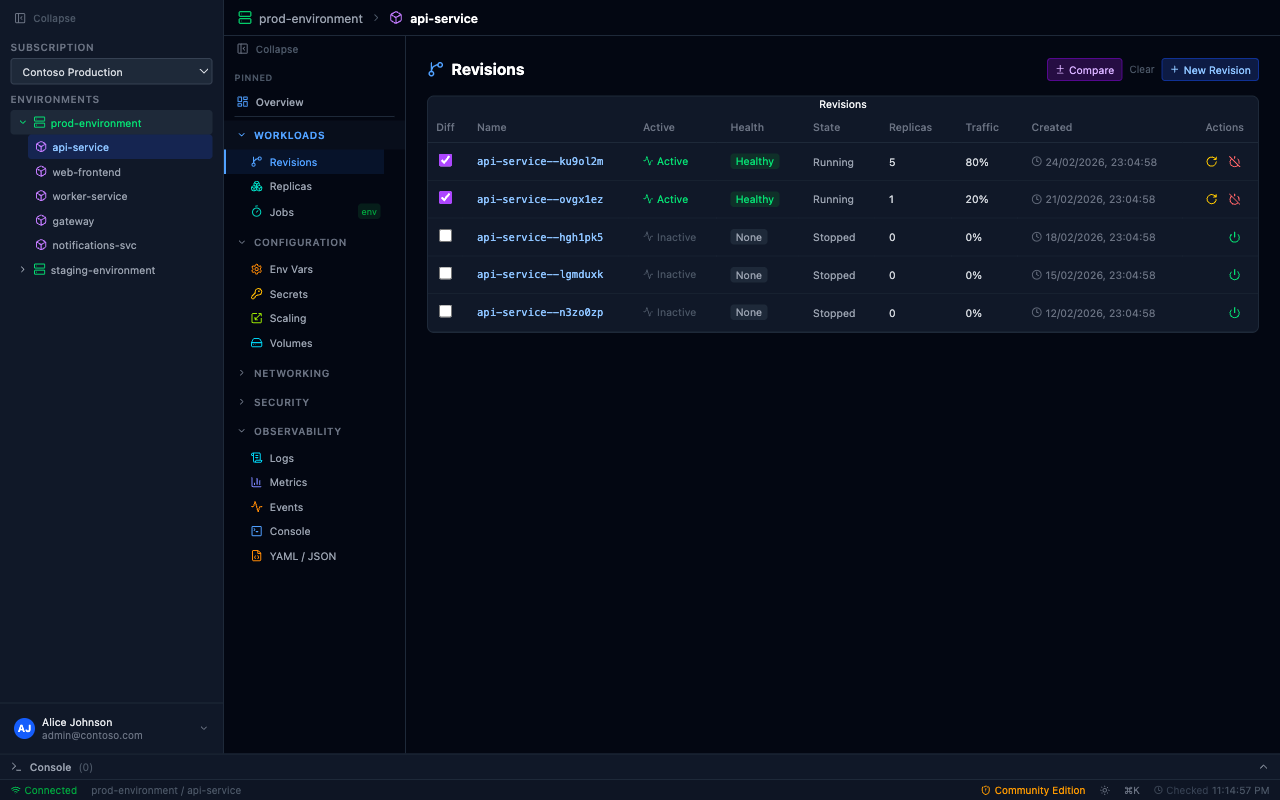
Task: Uncheck diff selection for api-service--ku9ol2m
Action: (x=445, y=160)
